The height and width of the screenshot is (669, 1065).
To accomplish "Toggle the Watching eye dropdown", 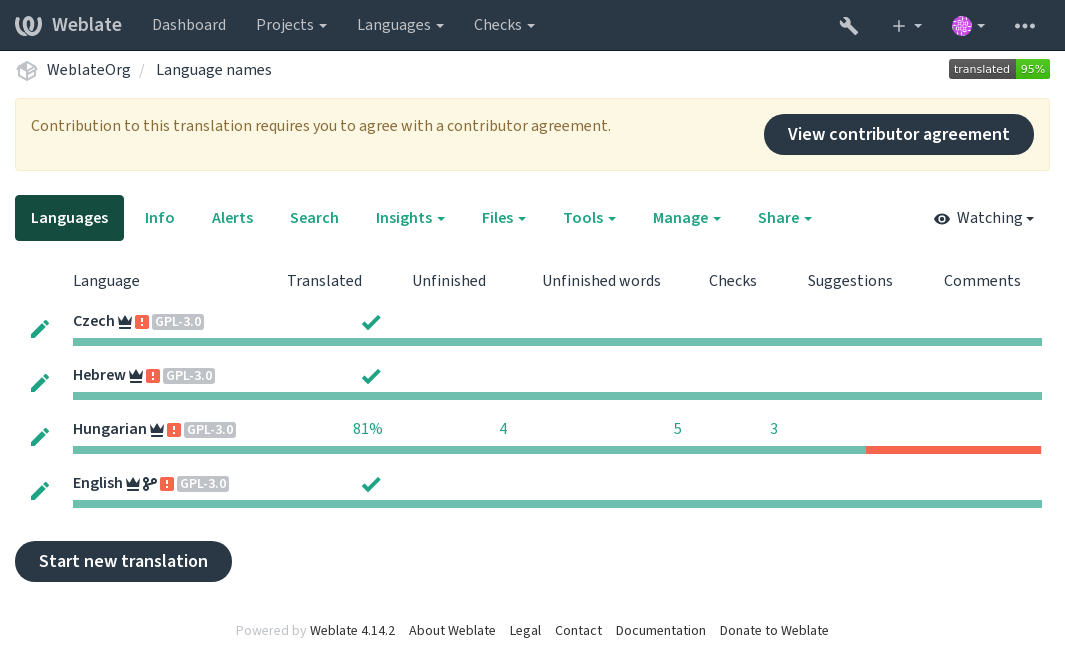I will tap(983, 218).
